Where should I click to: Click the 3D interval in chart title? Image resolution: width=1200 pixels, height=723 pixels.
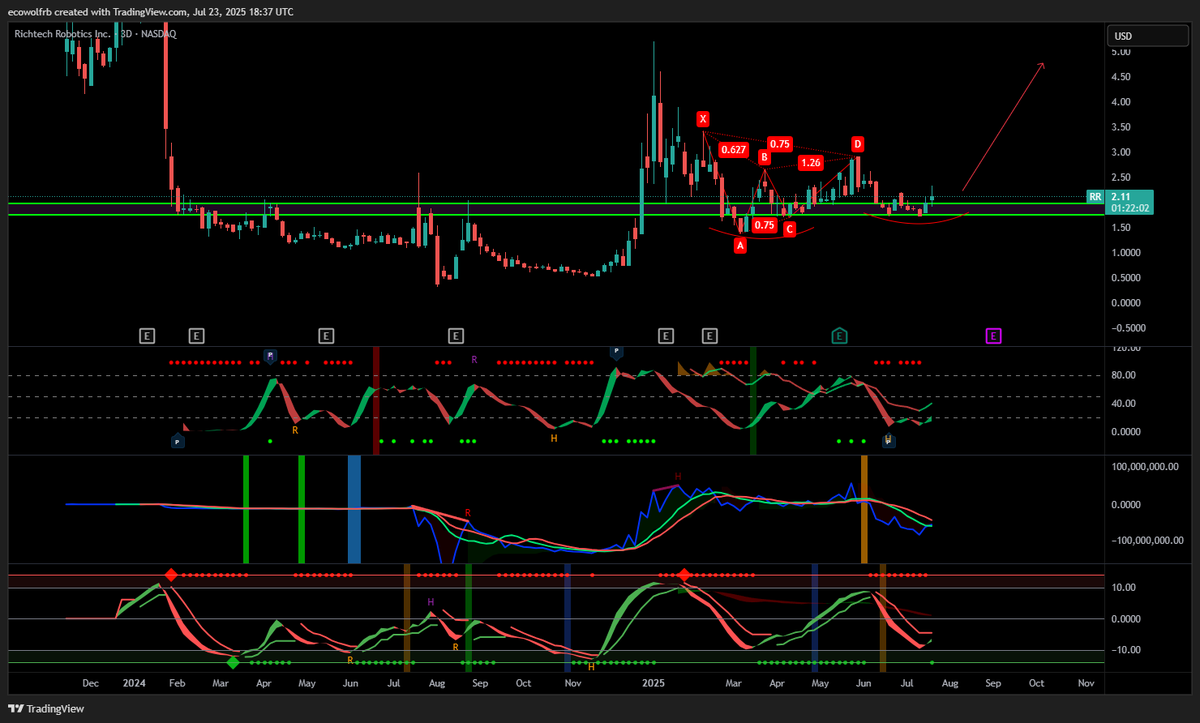pyautogui.click(x=124, y=33)
